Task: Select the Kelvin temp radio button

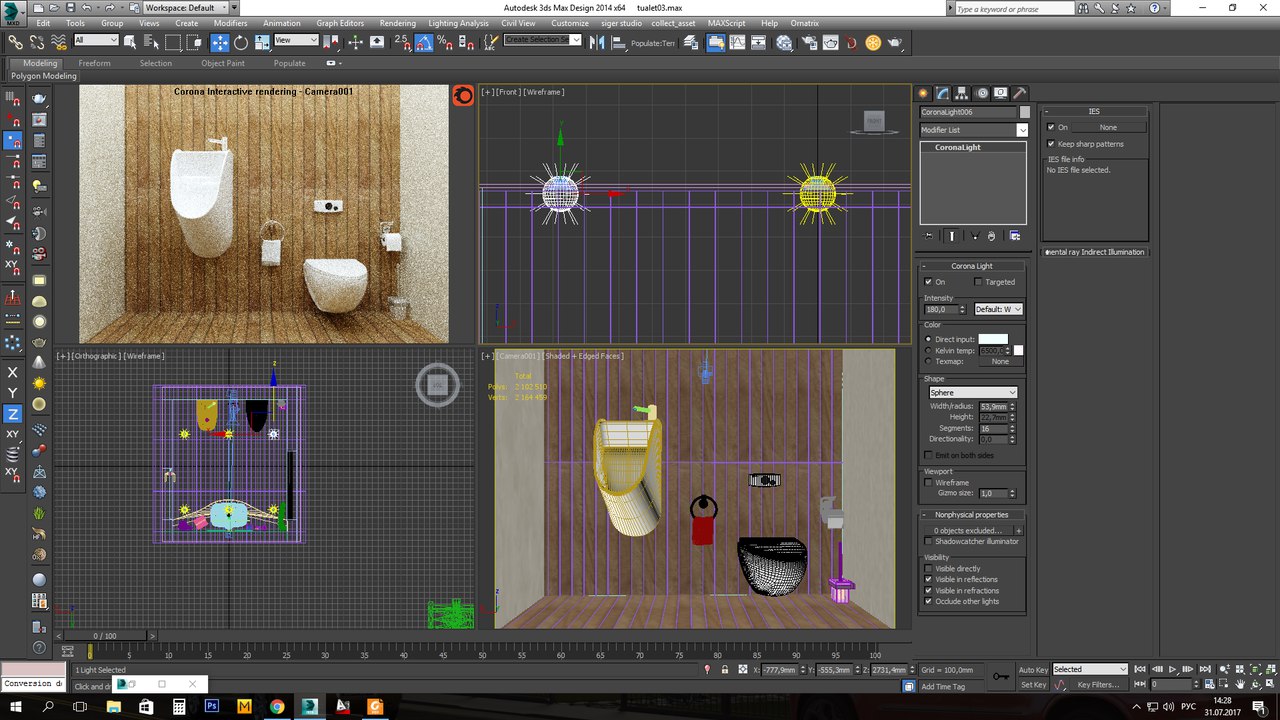Action: [929, 350]
